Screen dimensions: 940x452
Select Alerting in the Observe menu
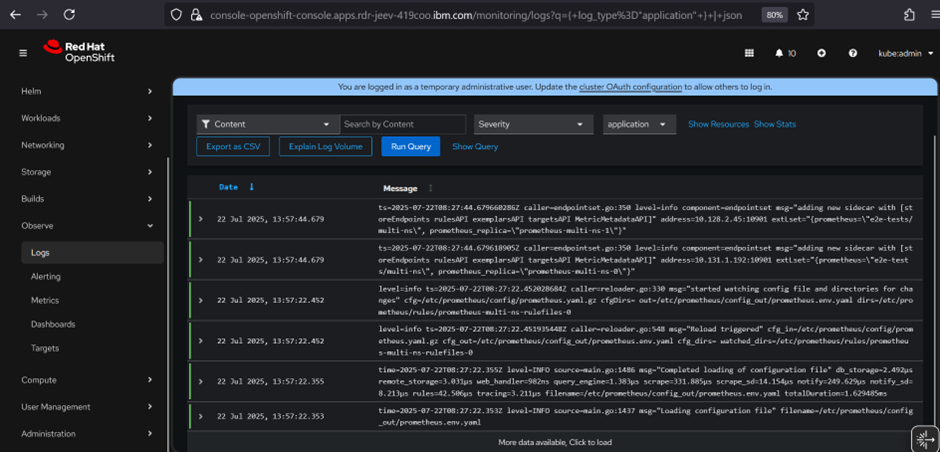point(46,277)
